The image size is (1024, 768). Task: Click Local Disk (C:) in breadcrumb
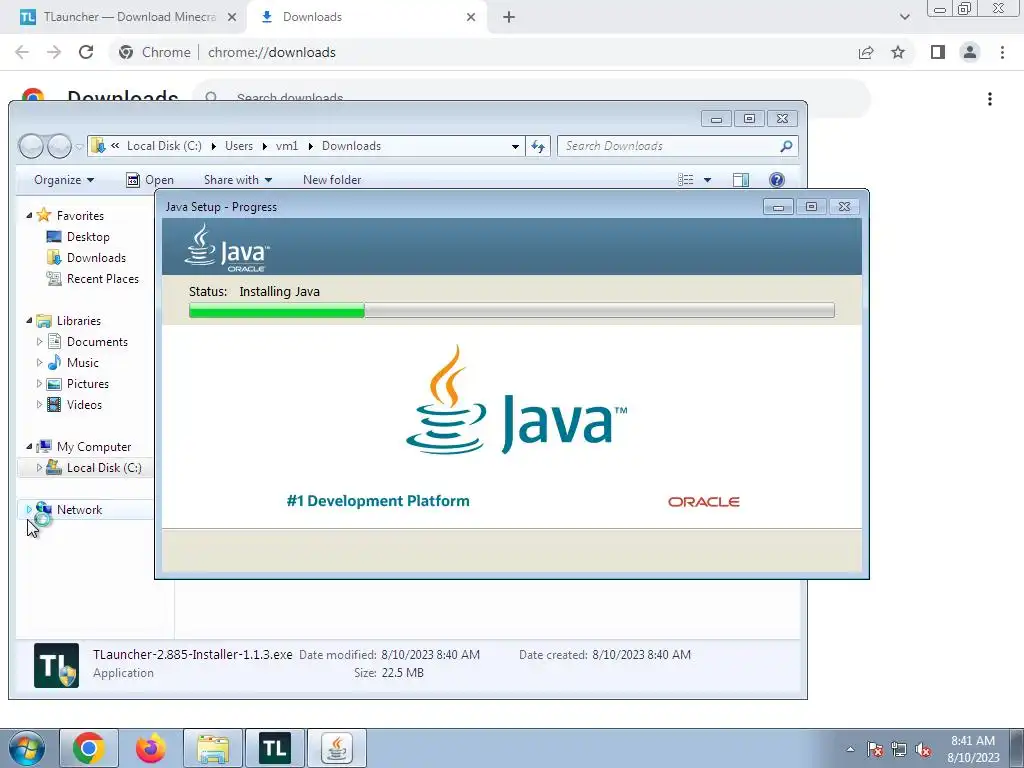(x=164, y=146)
